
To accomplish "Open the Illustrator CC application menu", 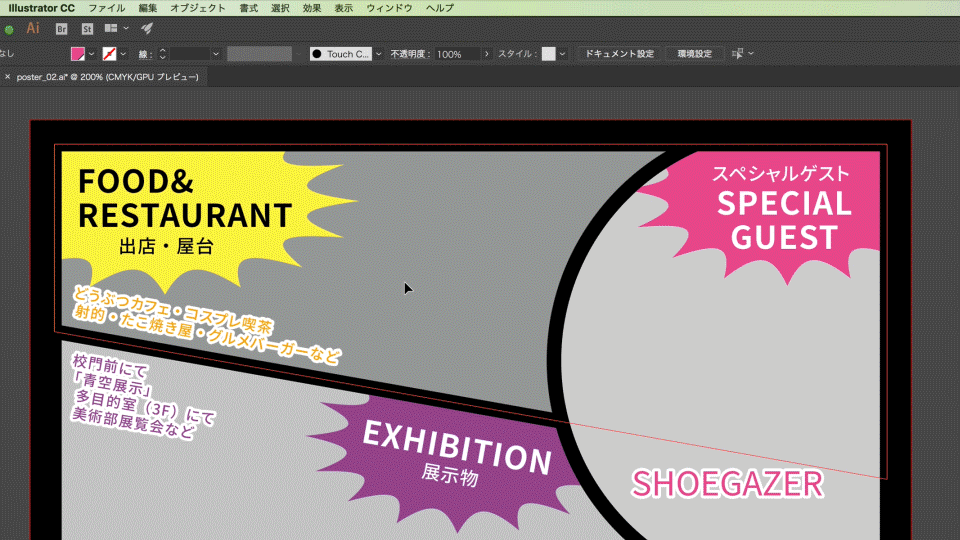I will coord(42,8).
